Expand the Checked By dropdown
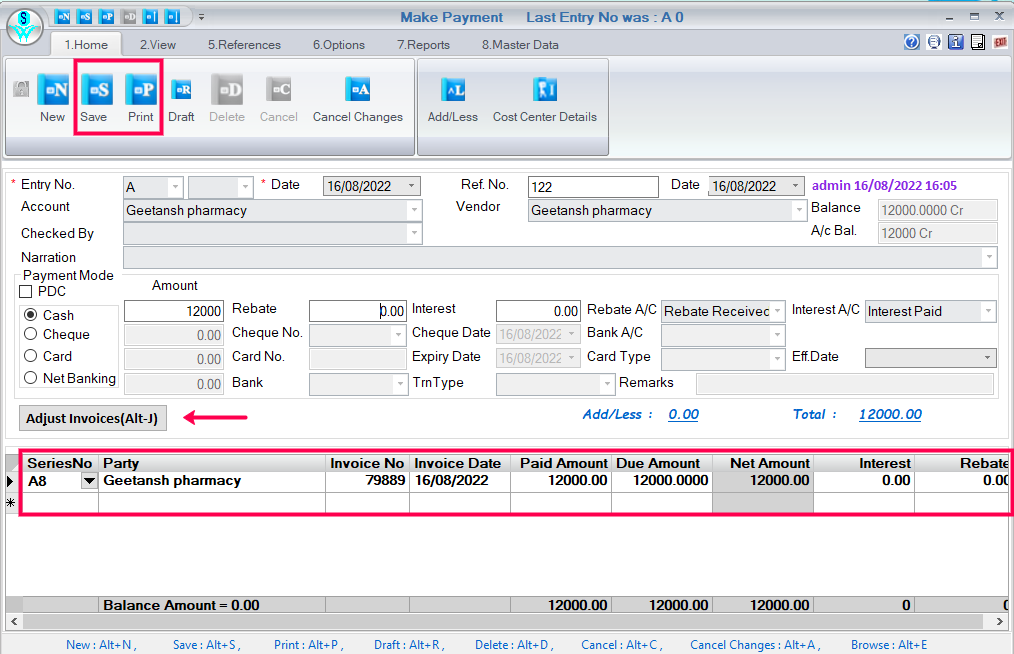Screen dimensions: 1014x654 coord(415,233)
